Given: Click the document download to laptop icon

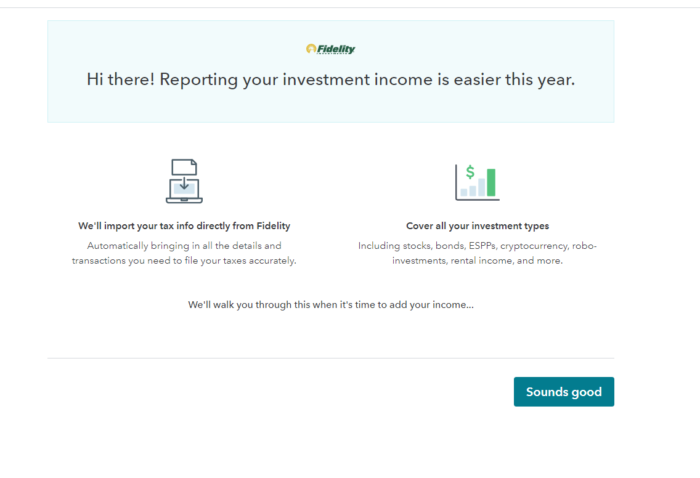Looking at the screenshot, I should 184,181.
